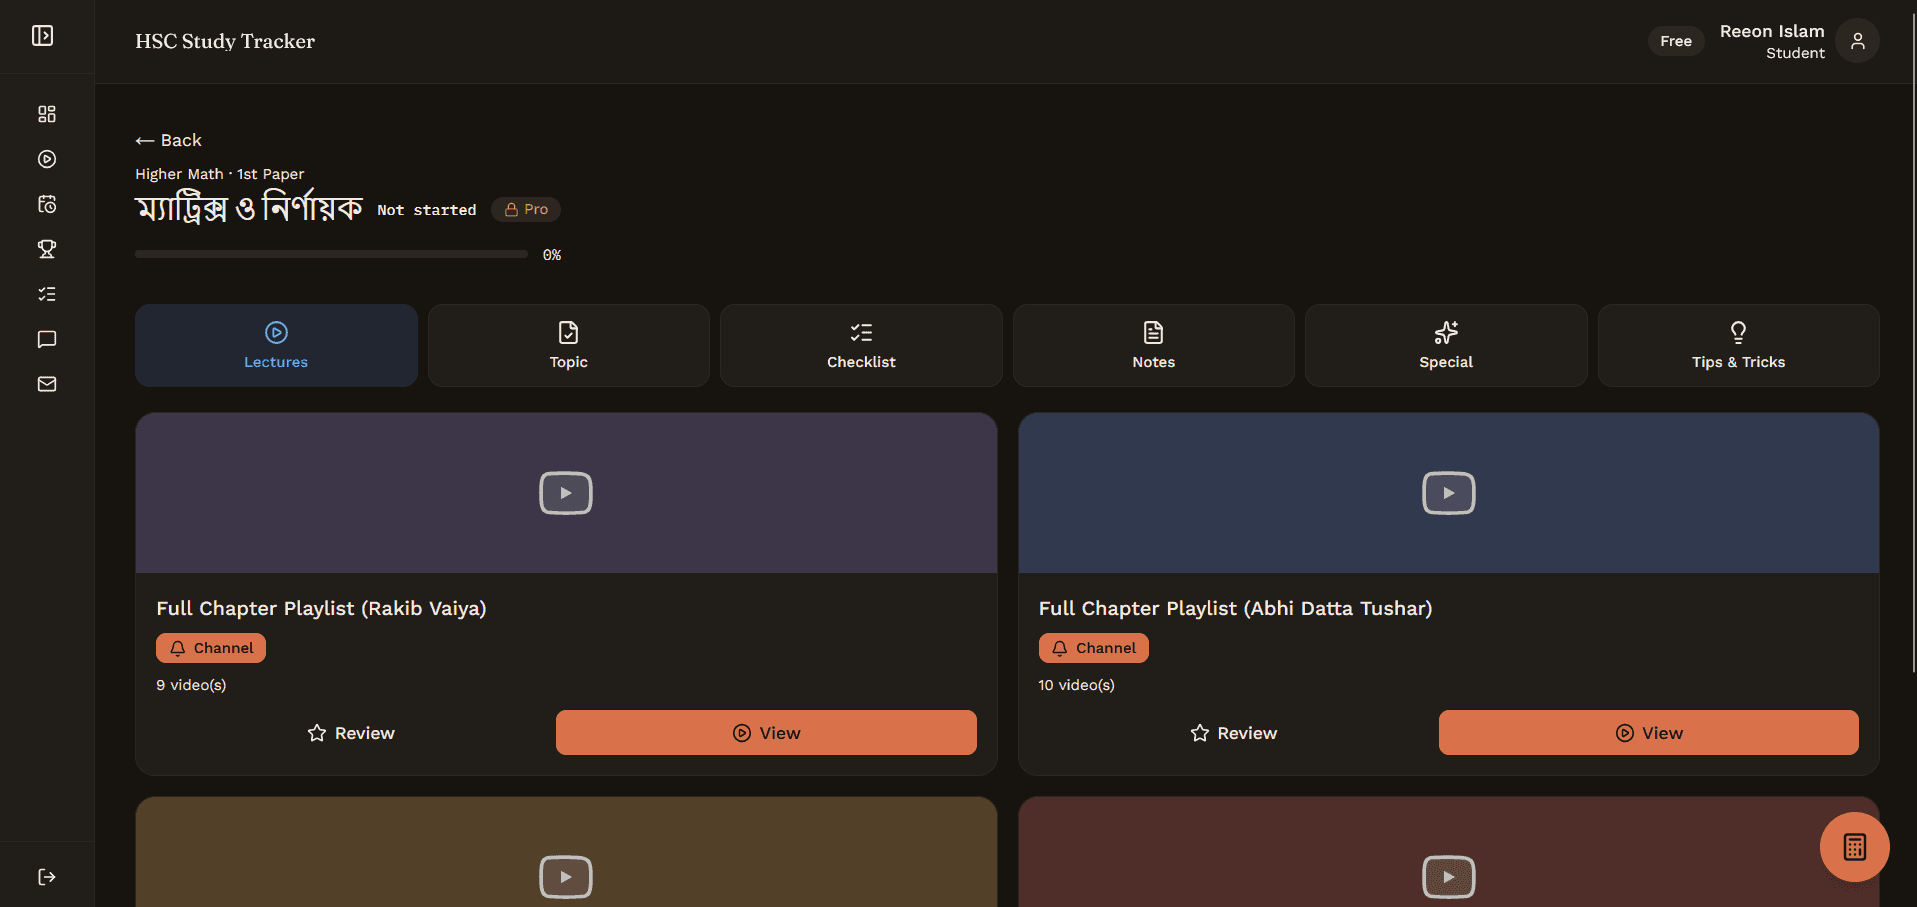This screenshot has height=907, width=1917.
Task: Click the Pro lock badge
Action: tap(526, 209)
